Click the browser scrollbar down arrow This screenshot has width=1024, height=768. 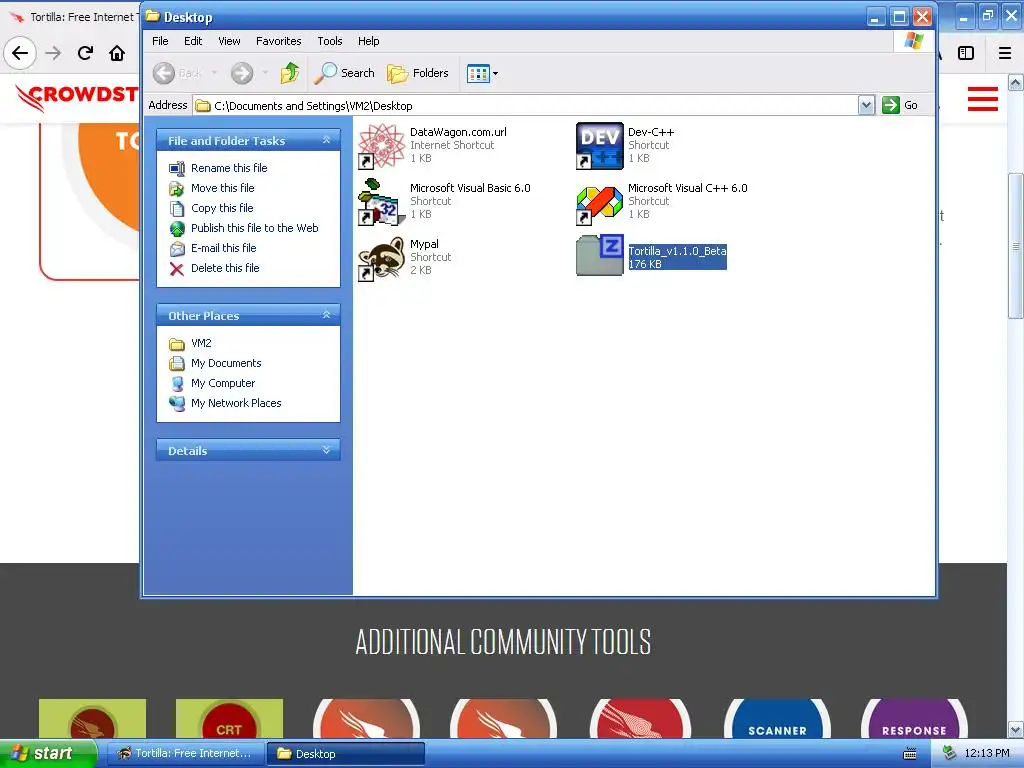click(1016, 729)
